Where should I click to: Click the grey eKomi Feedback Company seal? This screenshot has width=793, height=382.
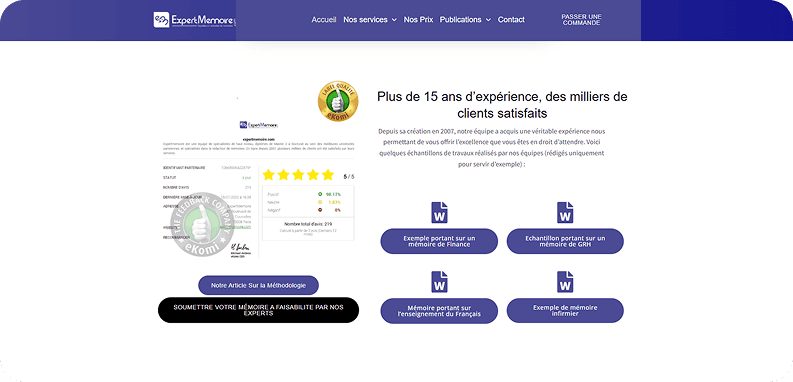pyautogui.click(x=202, y=223)
